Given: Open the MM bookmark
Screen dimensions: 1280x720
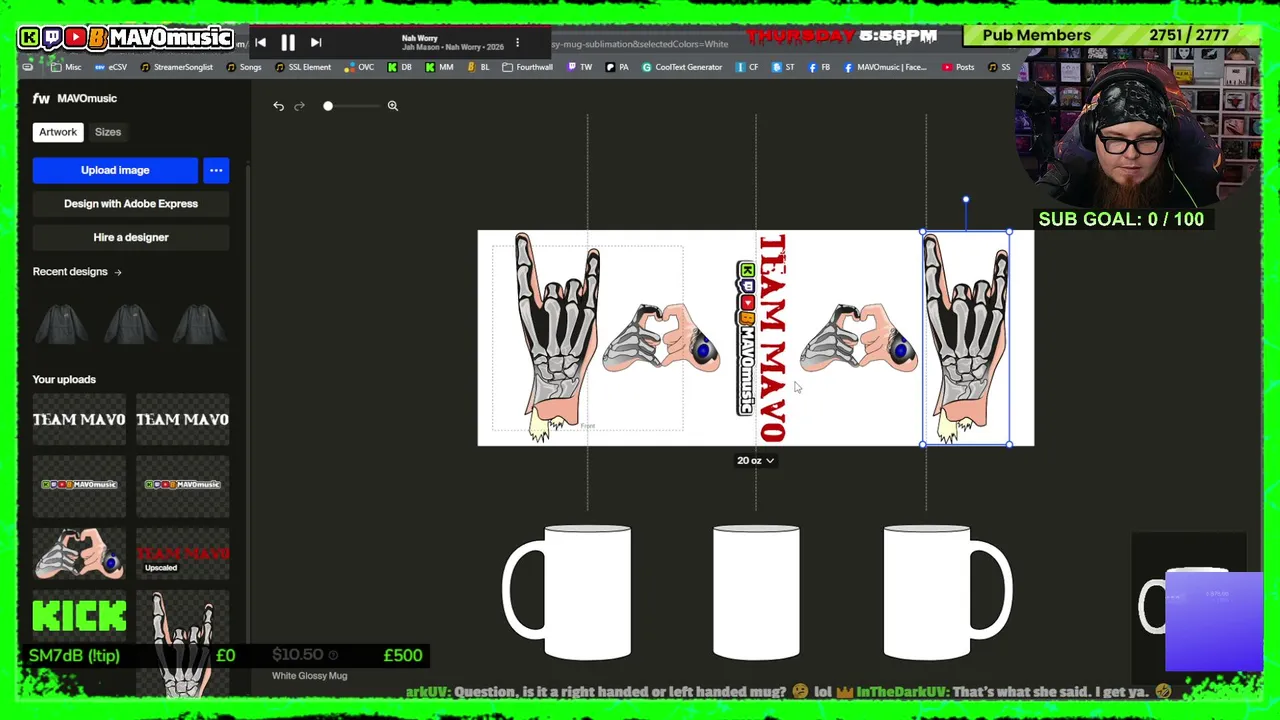Looking at the screenshot, I should pyautogui.click(x=440, y=68).
